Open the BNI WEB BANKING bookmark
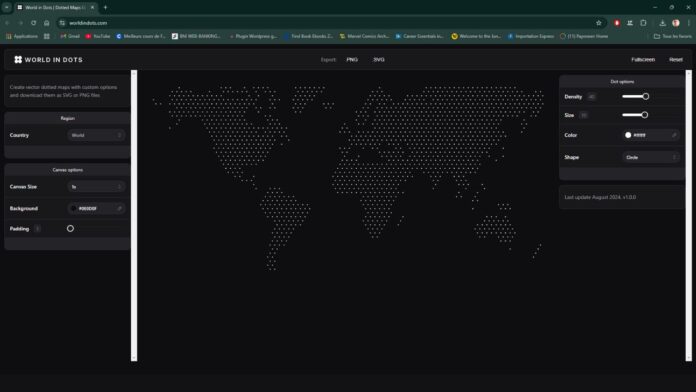Viewport: 696px width, 392px height. click(x=196, y=36)
